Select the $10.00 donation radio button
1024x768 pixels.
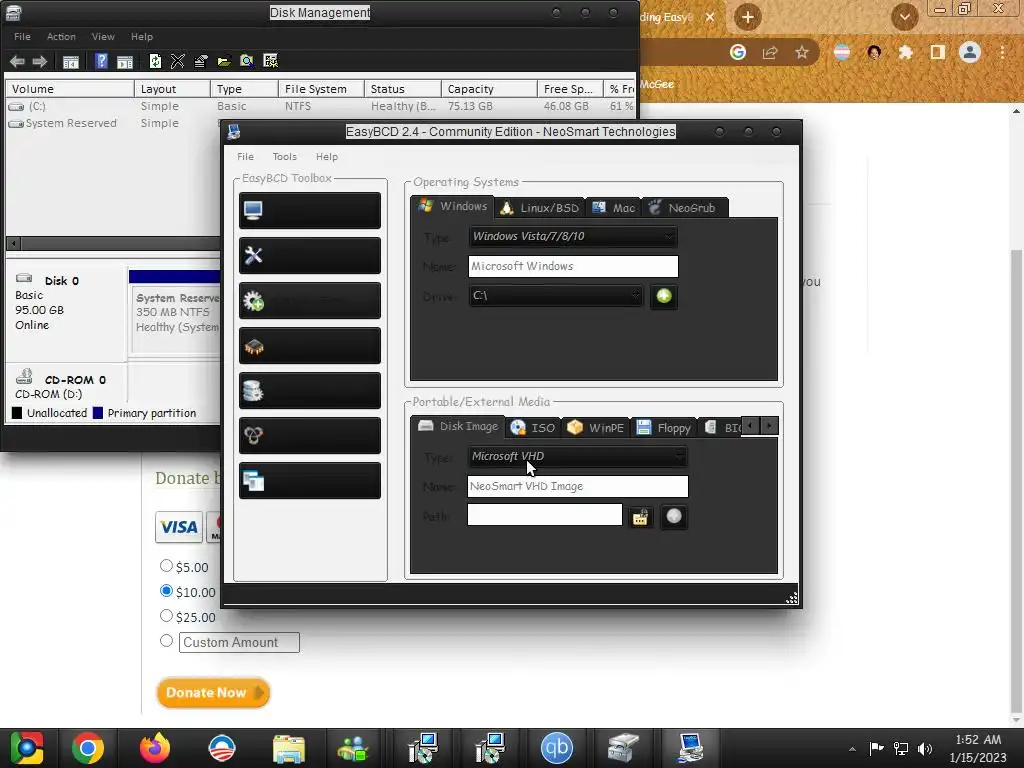point(167,590)
